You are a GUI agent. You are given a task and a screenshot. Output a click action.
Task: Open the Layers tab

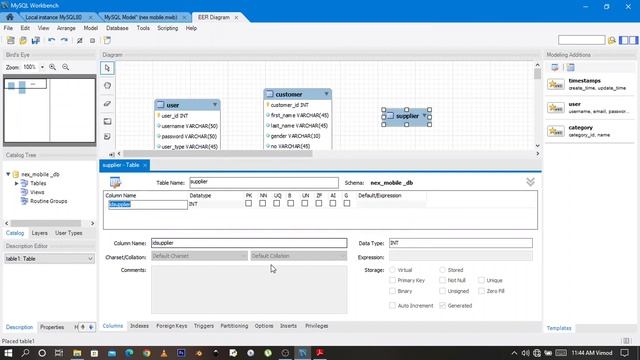pos(40,233)
